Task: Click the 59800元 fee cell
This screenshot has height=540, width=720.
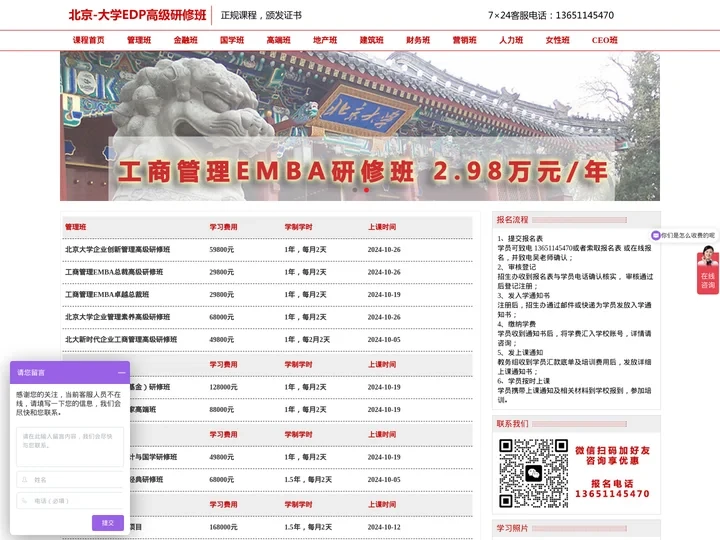Action: (x=221, y=249)
